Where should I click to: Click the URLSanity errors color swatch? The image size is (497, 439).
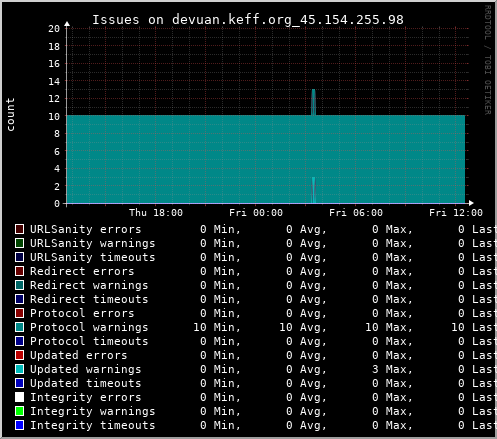coord(19,229)
